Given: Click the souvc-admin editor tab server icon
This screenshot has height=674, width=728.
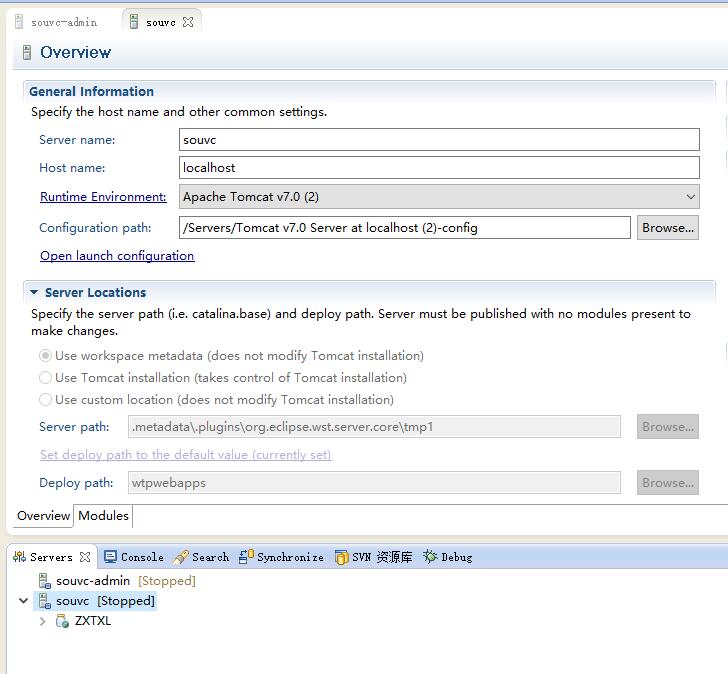Looking at the screenshot, I should (x=19, y=22).
